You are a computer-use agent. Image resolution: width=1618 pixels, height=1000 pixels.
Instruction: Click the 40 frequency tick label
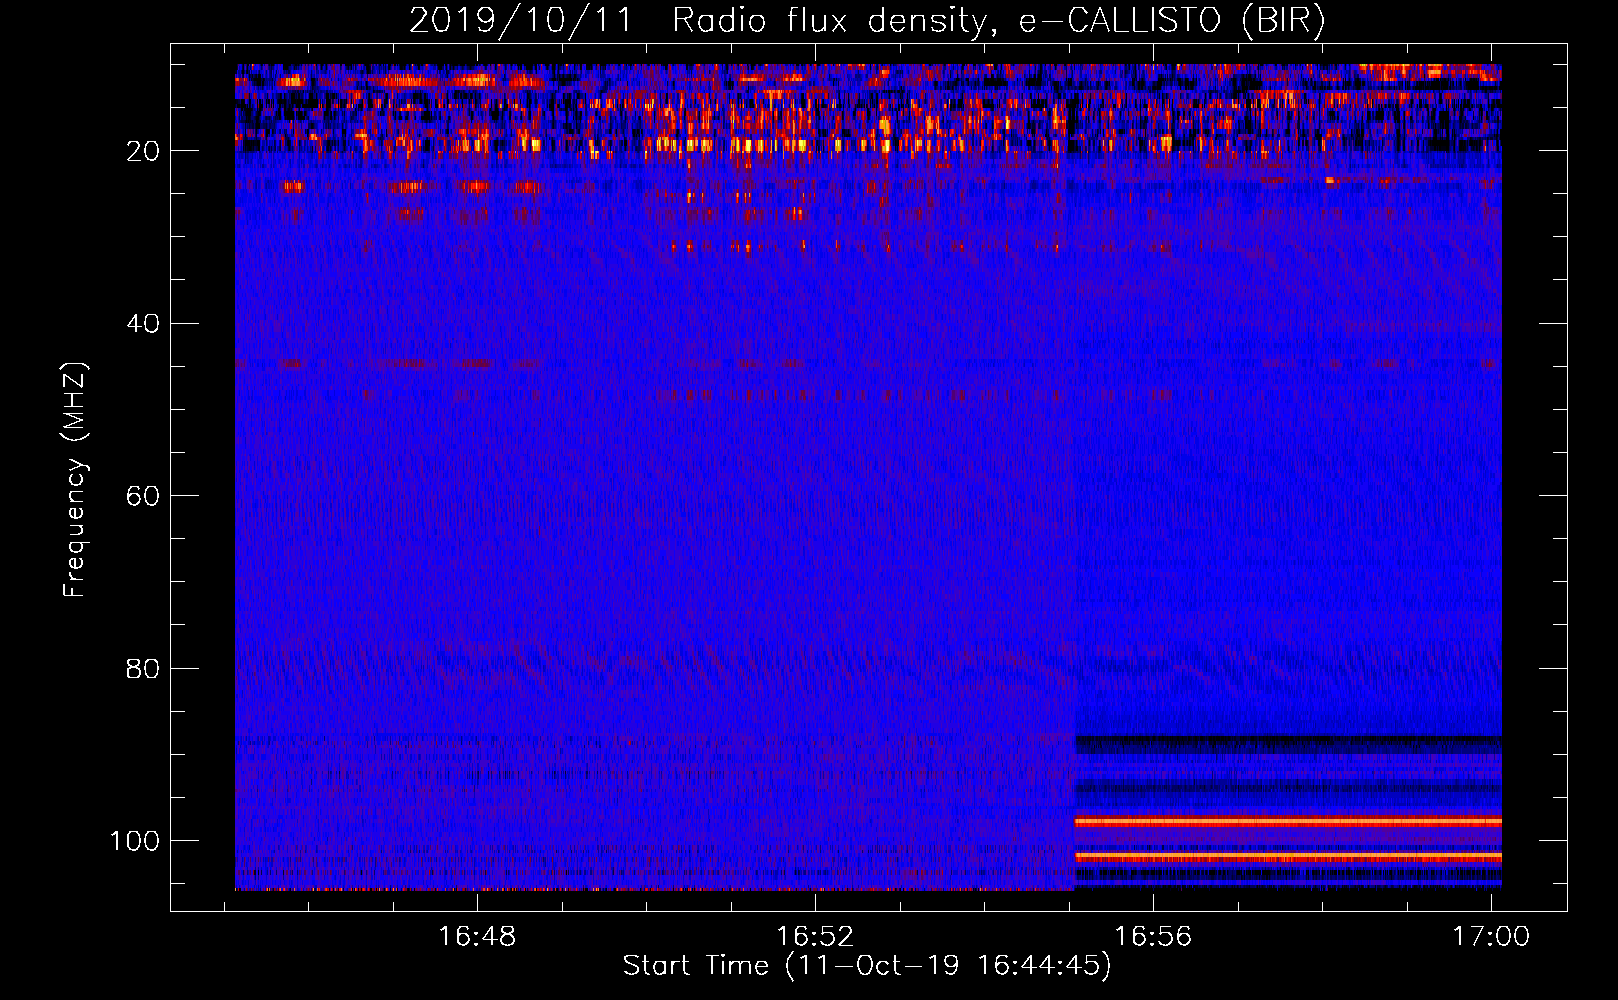coord(143,324)
